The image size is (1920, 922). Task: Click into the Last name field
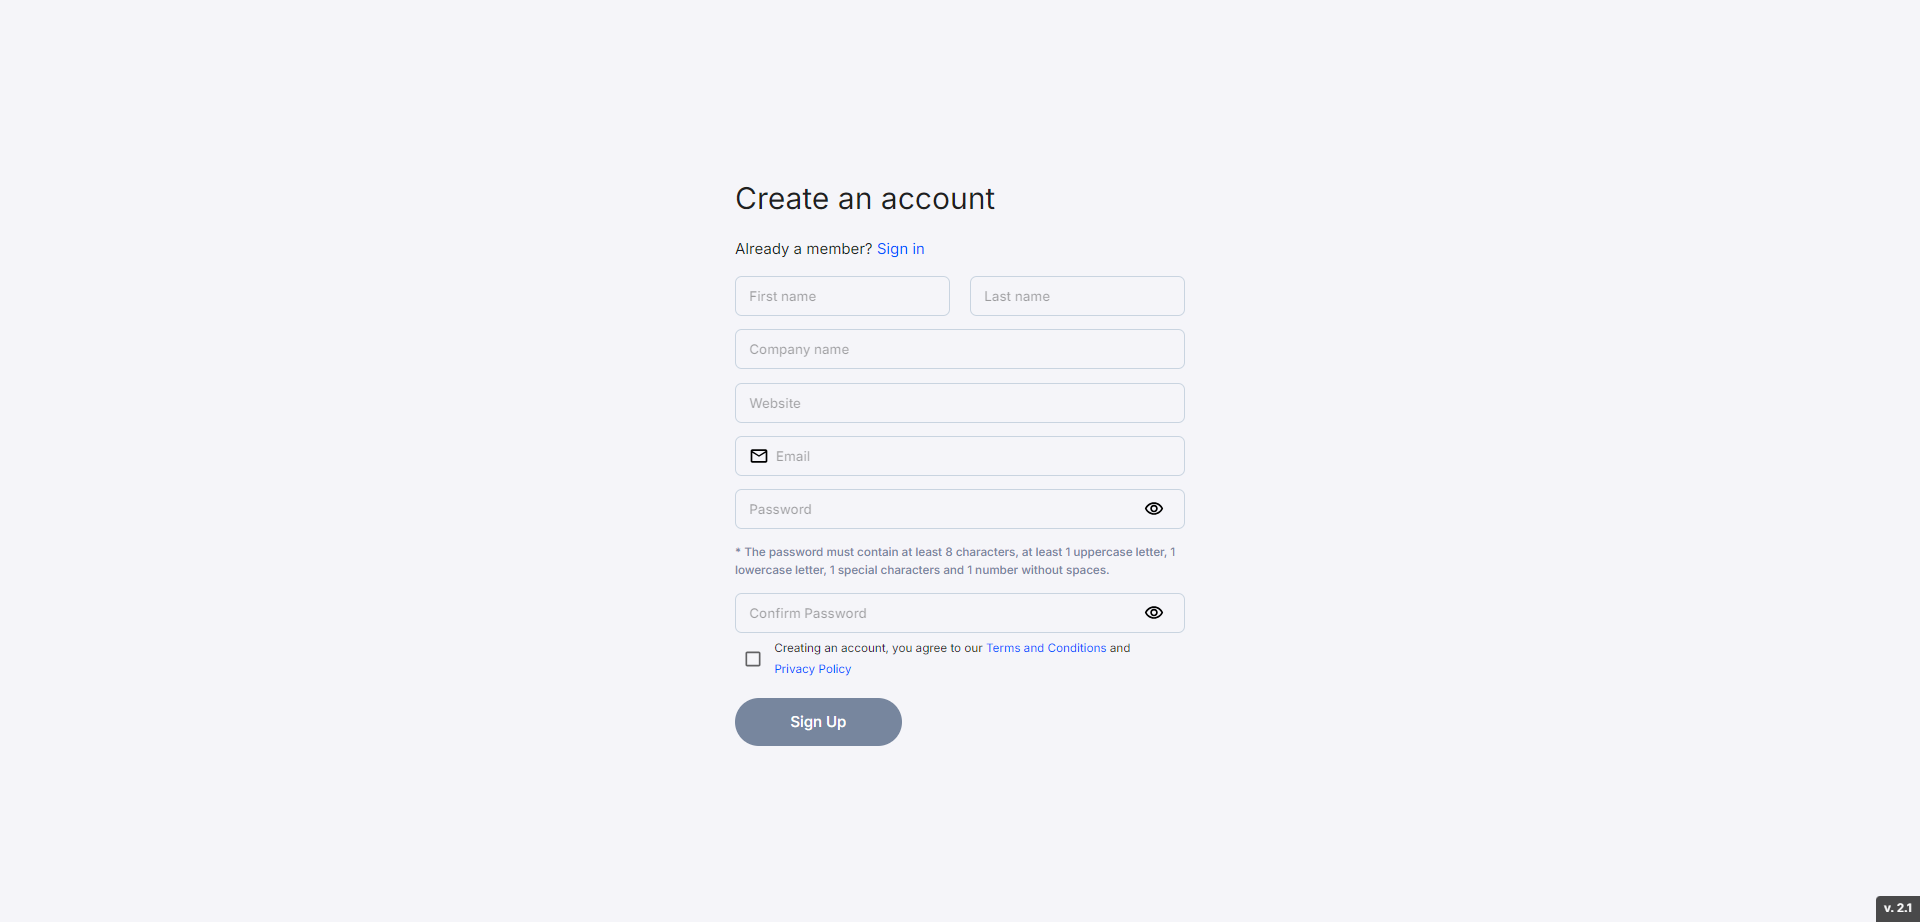point(1077,296)
